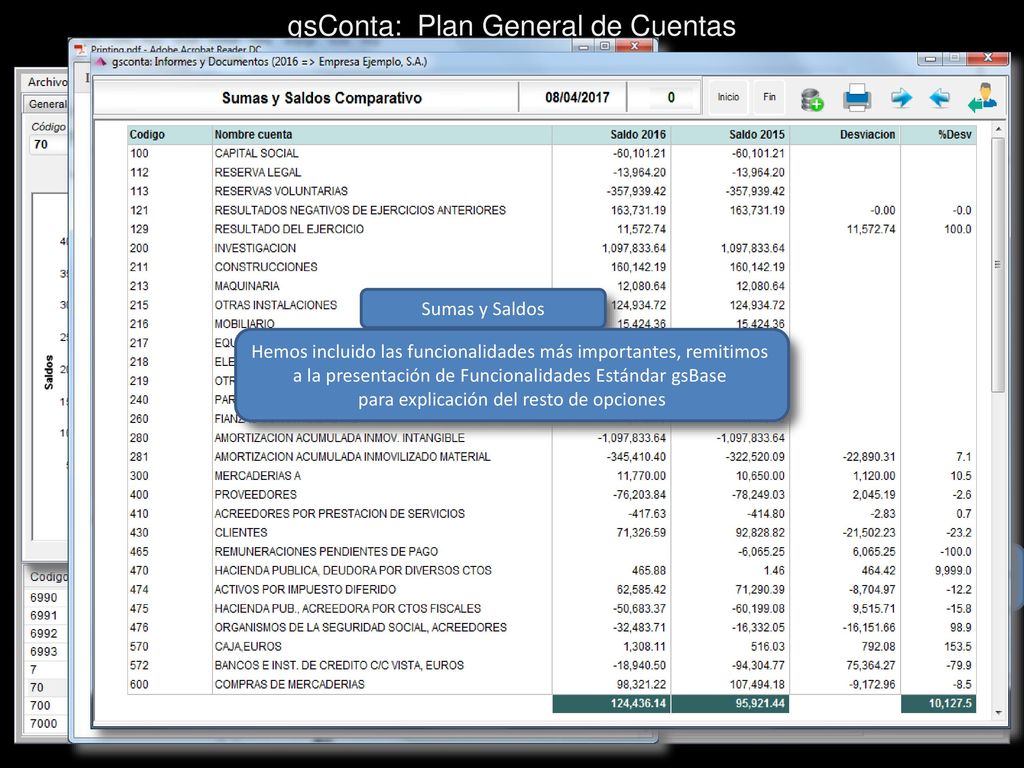This screenshot has width=1024, height=768.
Task: Select the INVESTIGACION row
Action: point(552,248)
